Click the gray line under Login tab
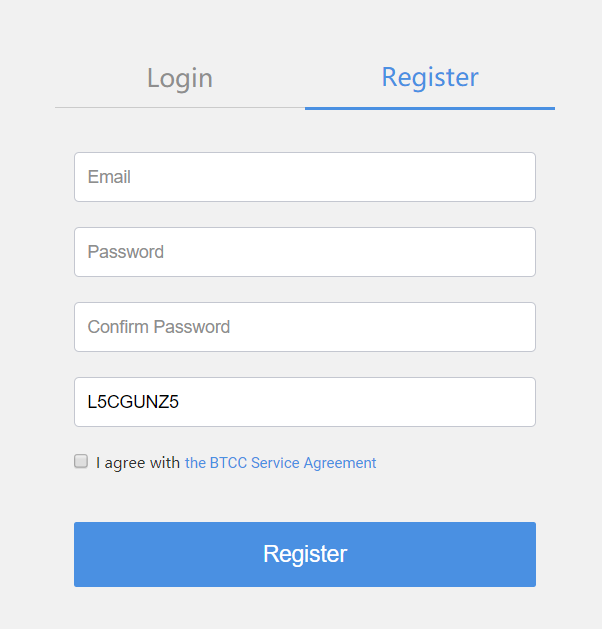 click(180, 108)
